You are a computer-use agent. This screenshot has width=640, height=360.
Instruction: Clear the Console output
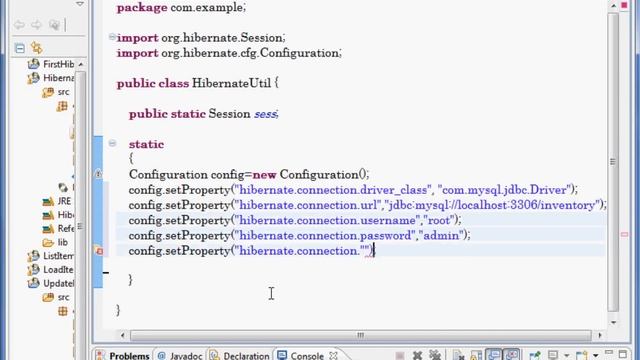459,356
